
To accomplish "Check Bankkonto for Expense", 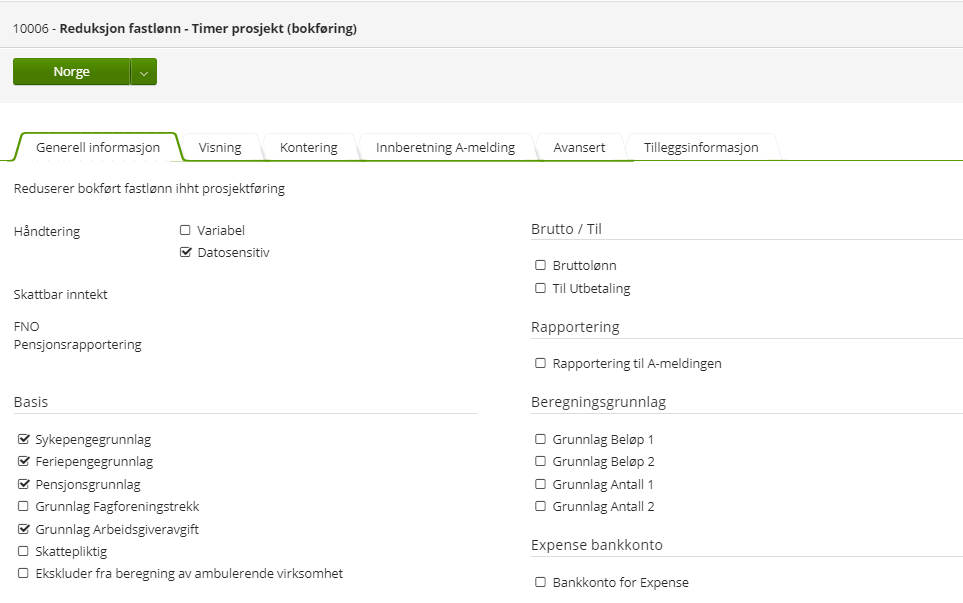I will [541, 582].
